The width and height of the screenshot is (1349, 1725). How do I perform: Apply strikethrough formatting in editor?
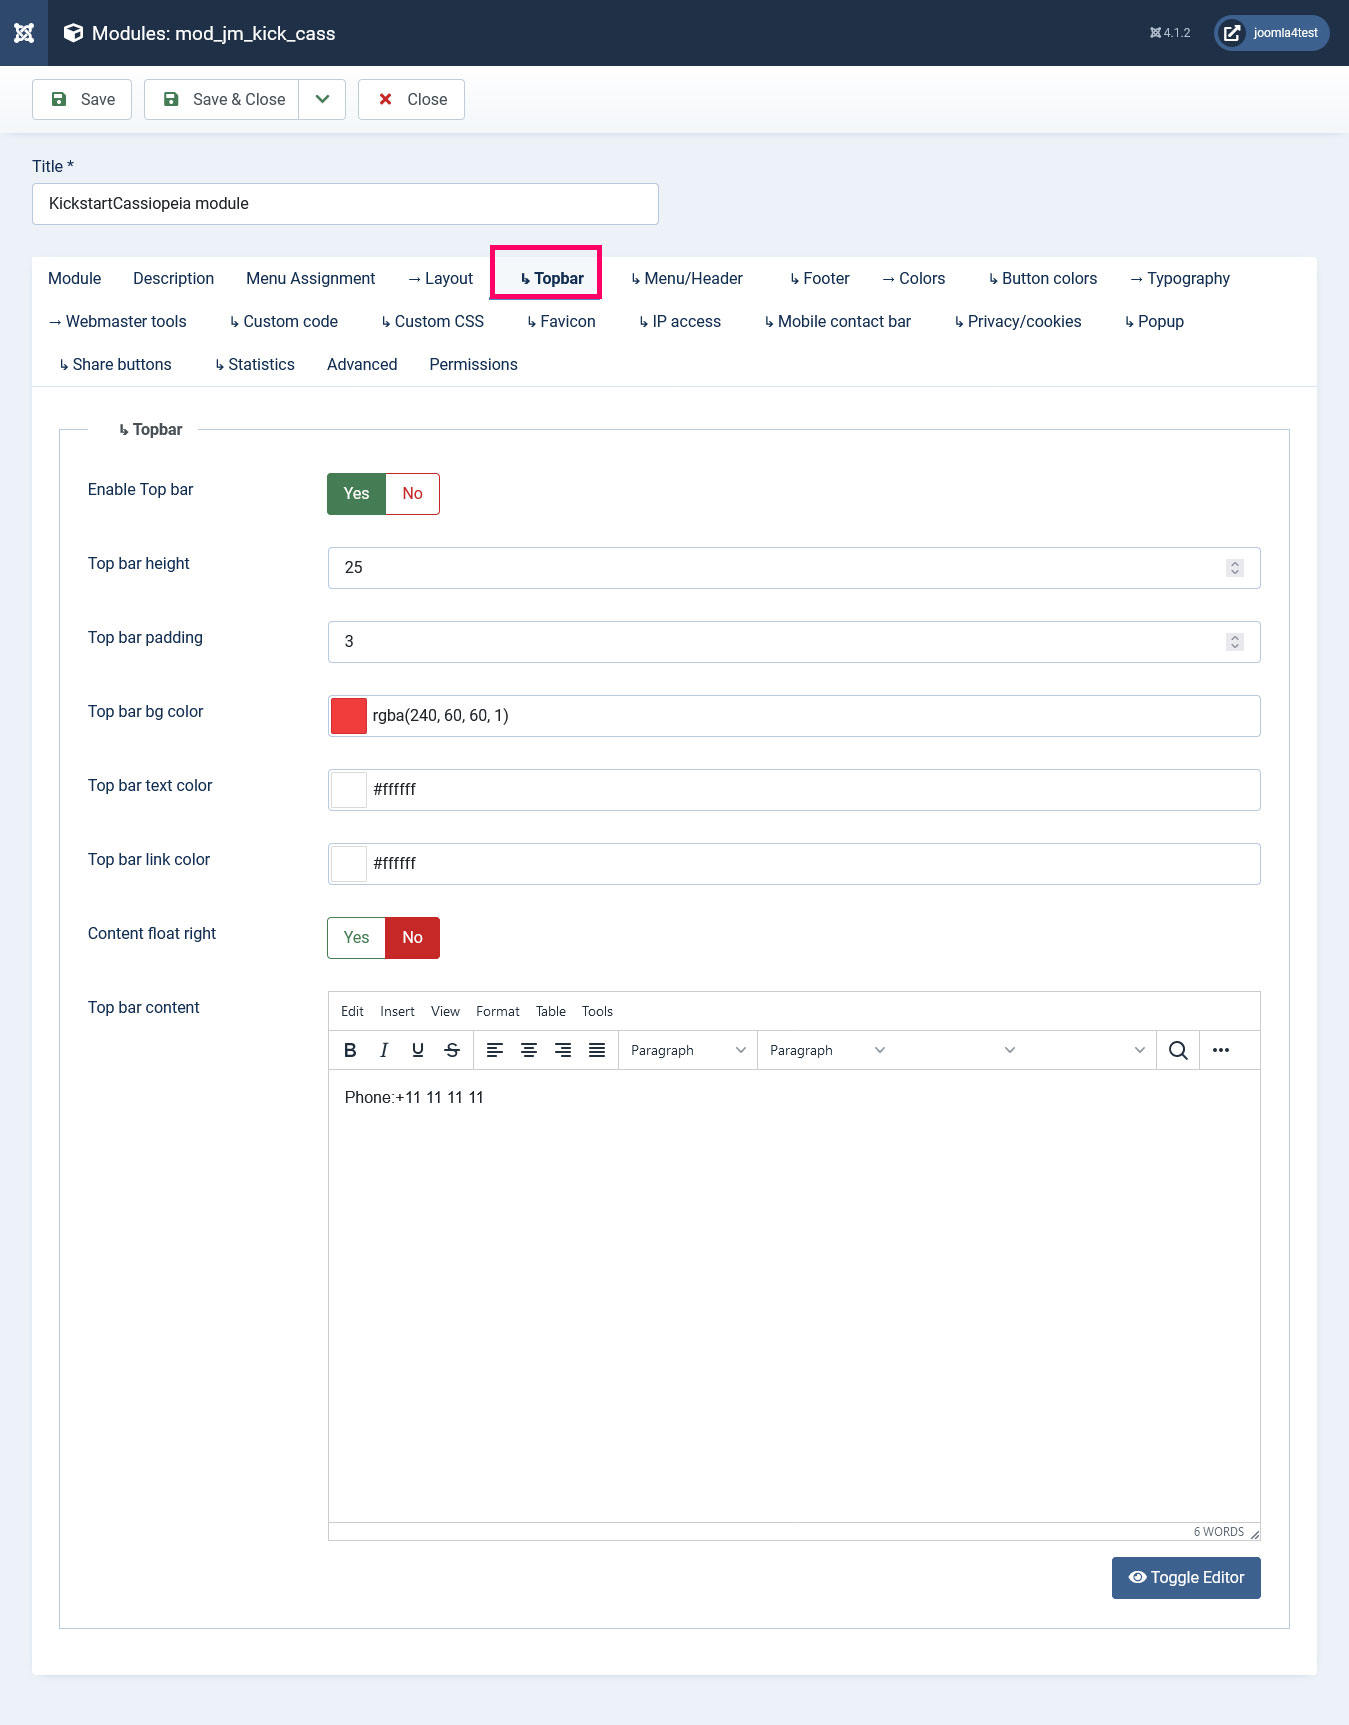point(452,1050)
